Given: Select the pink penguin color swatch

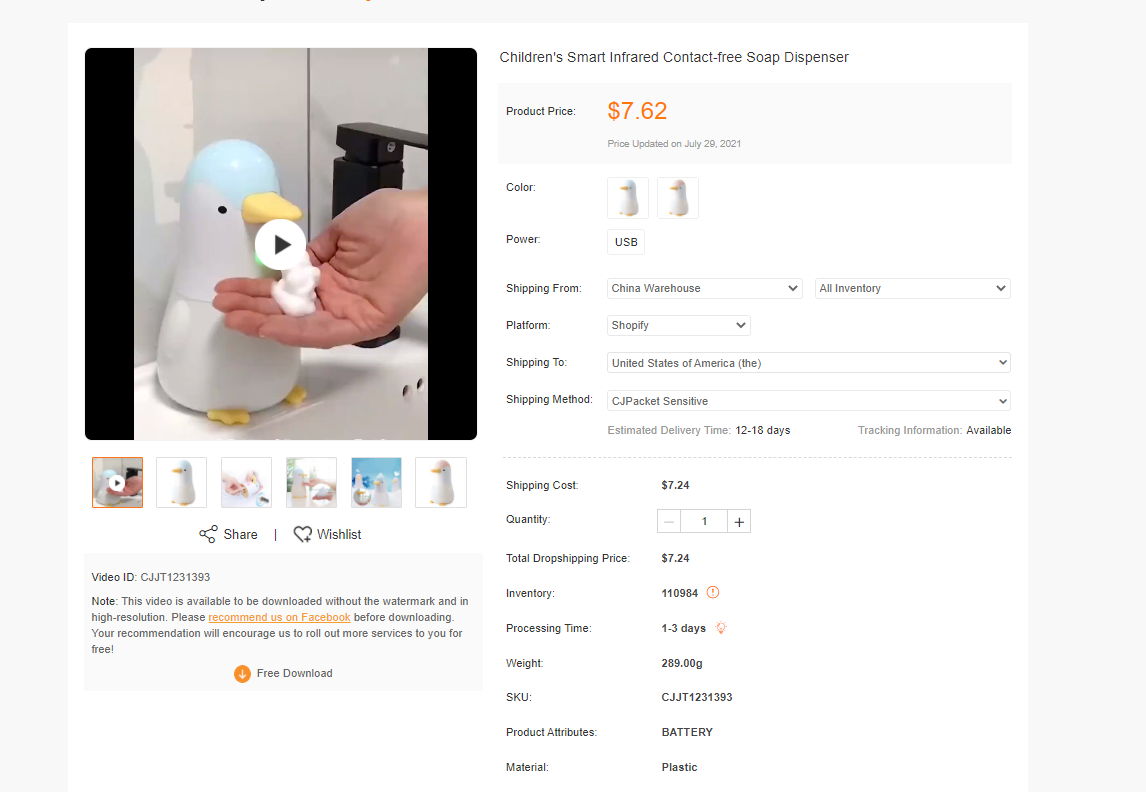Looking at the screenshot, I should coord(678,198).
